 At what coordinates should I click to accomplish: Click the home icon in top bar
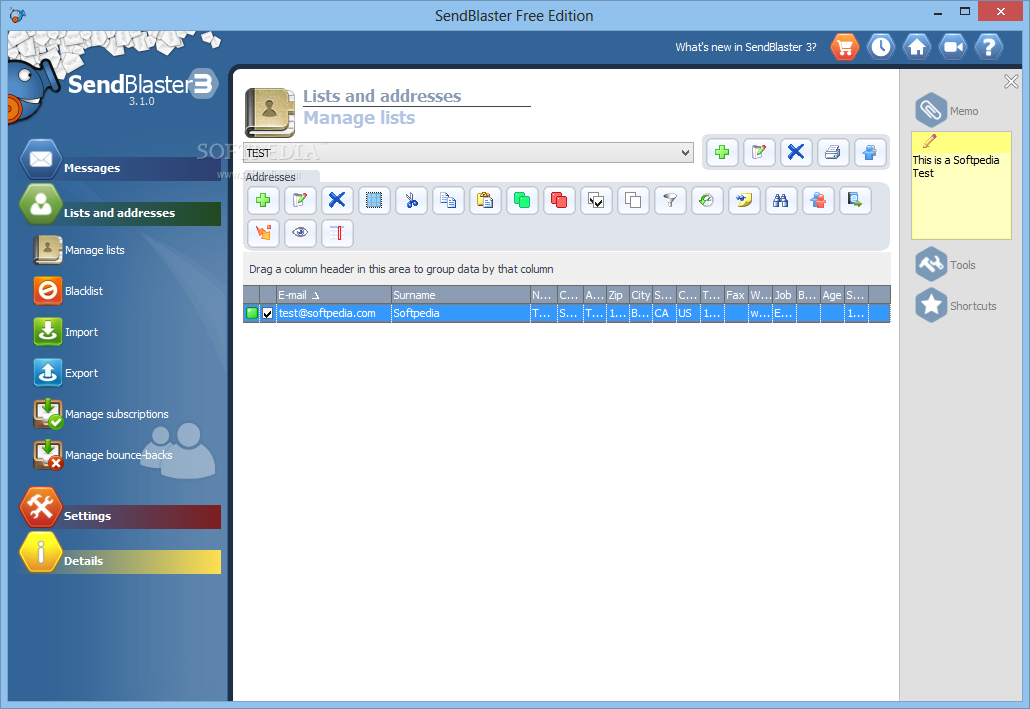coord(917,47)
